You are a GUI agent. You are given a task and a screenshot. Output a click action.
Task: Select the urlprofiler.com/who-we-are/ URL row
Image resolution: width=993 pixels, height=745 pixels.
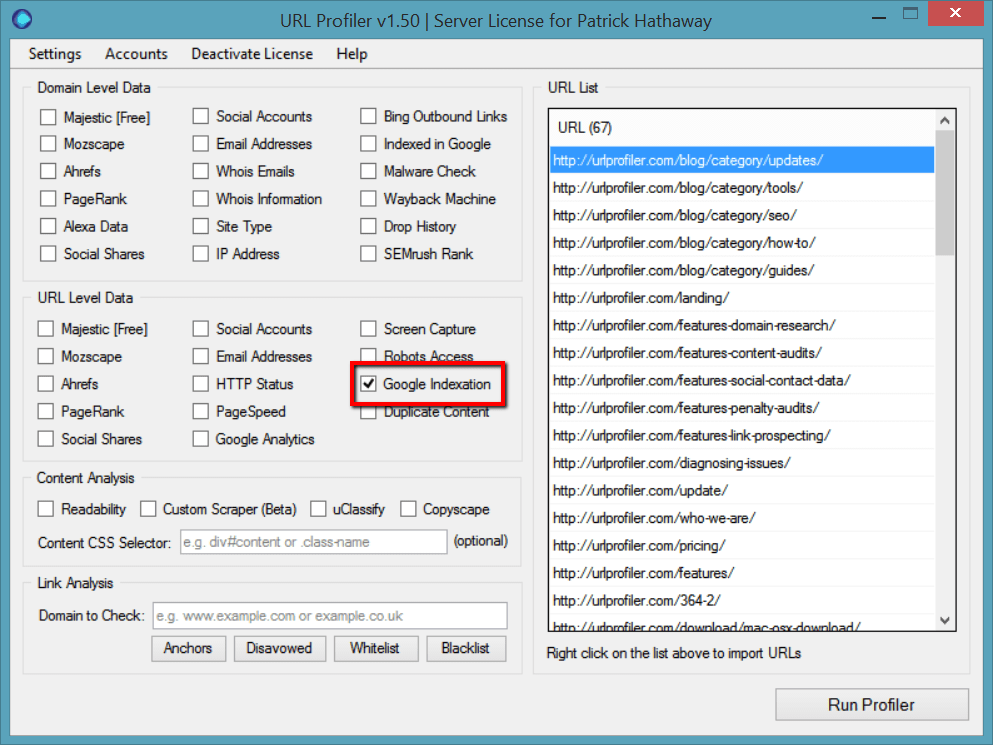pyautogui.click(x=742, y=518)
